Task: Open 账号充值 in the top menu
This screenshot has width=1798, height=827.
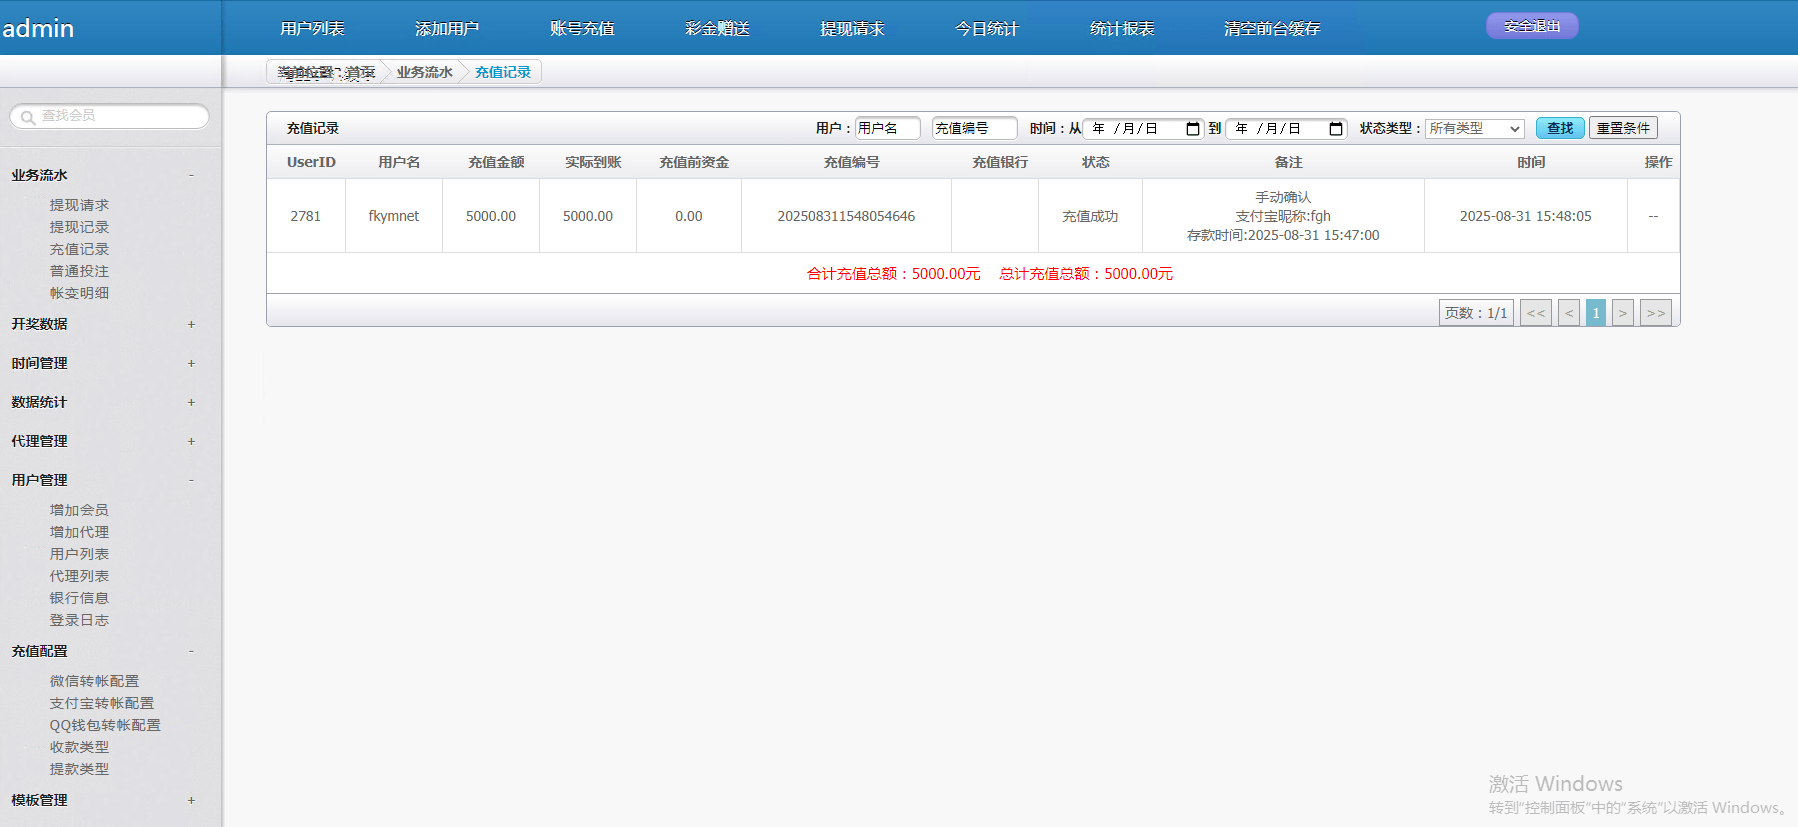Action: (582, 29)
